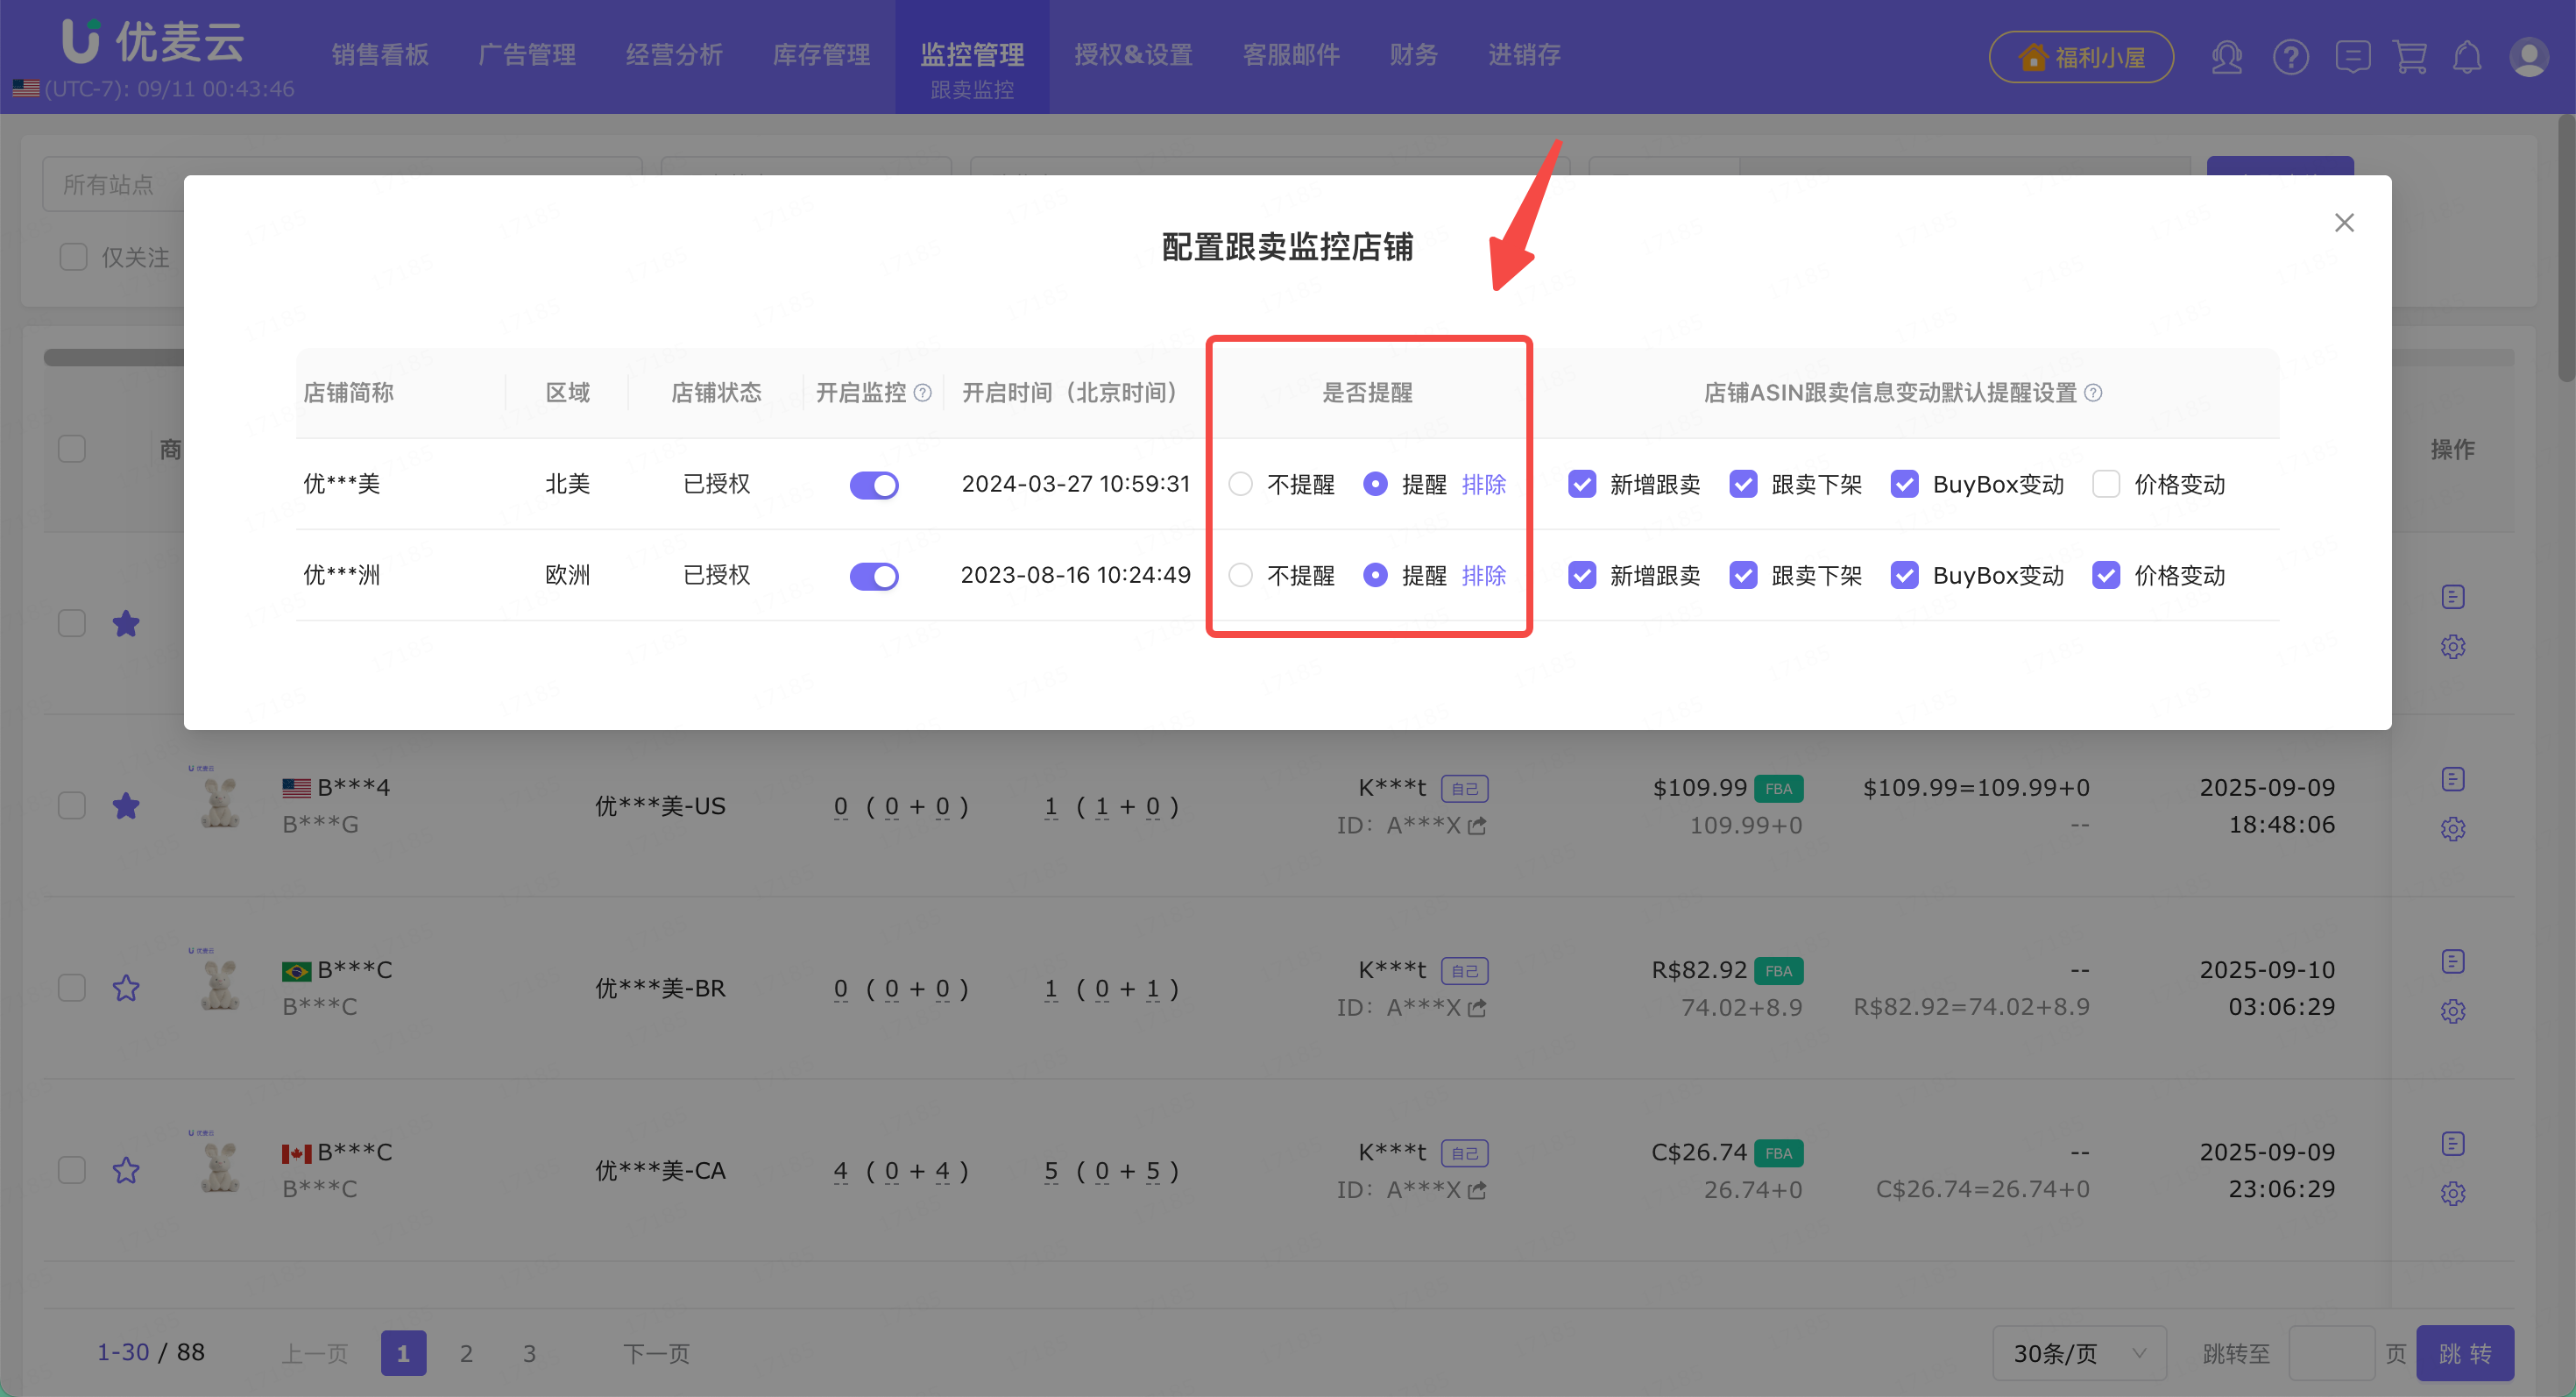Click the 福利小屋 button
Image resolution: width=2576 pixels, height=1397 pixels.
coord(2081,57)
